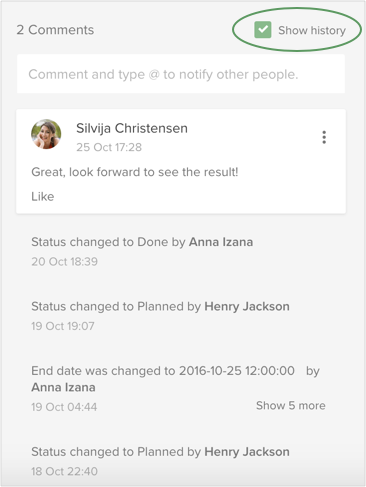Uncheck the Show history checkbox

click(263, 30)
